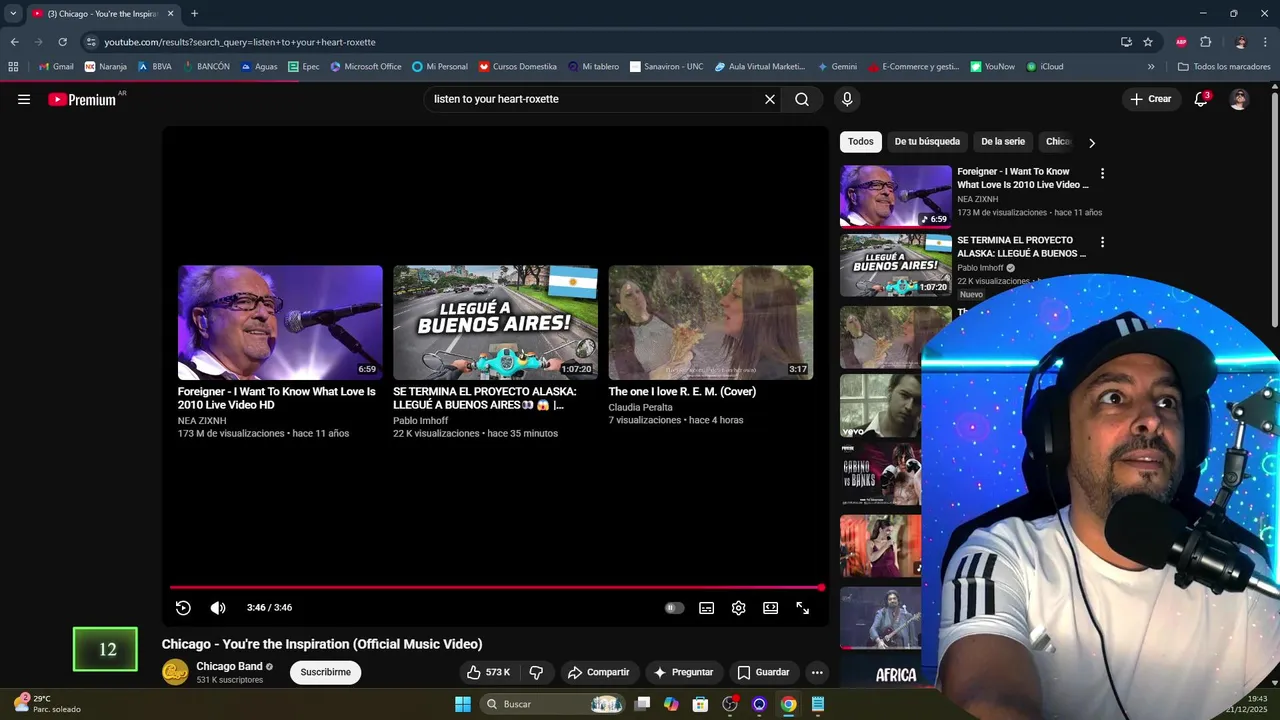Open the BBVA bookmark

pos(154,67)
